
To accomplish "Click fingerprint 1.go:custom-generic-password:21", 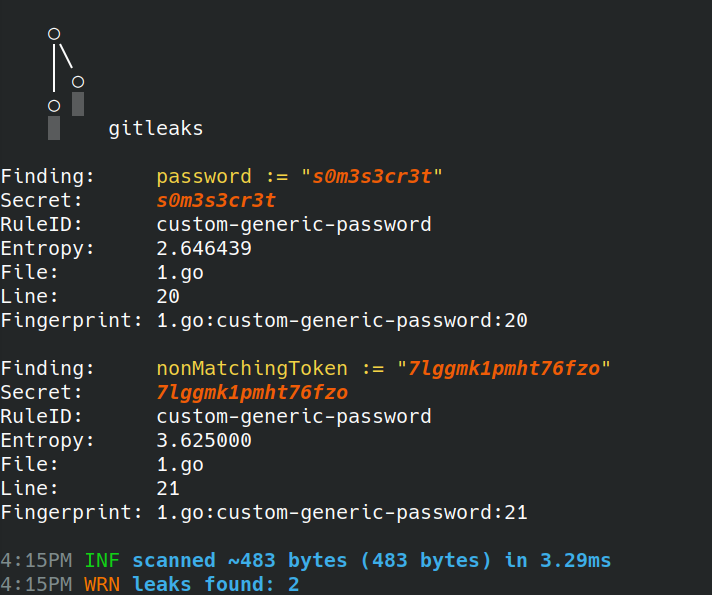I will (x=341, y=513).
